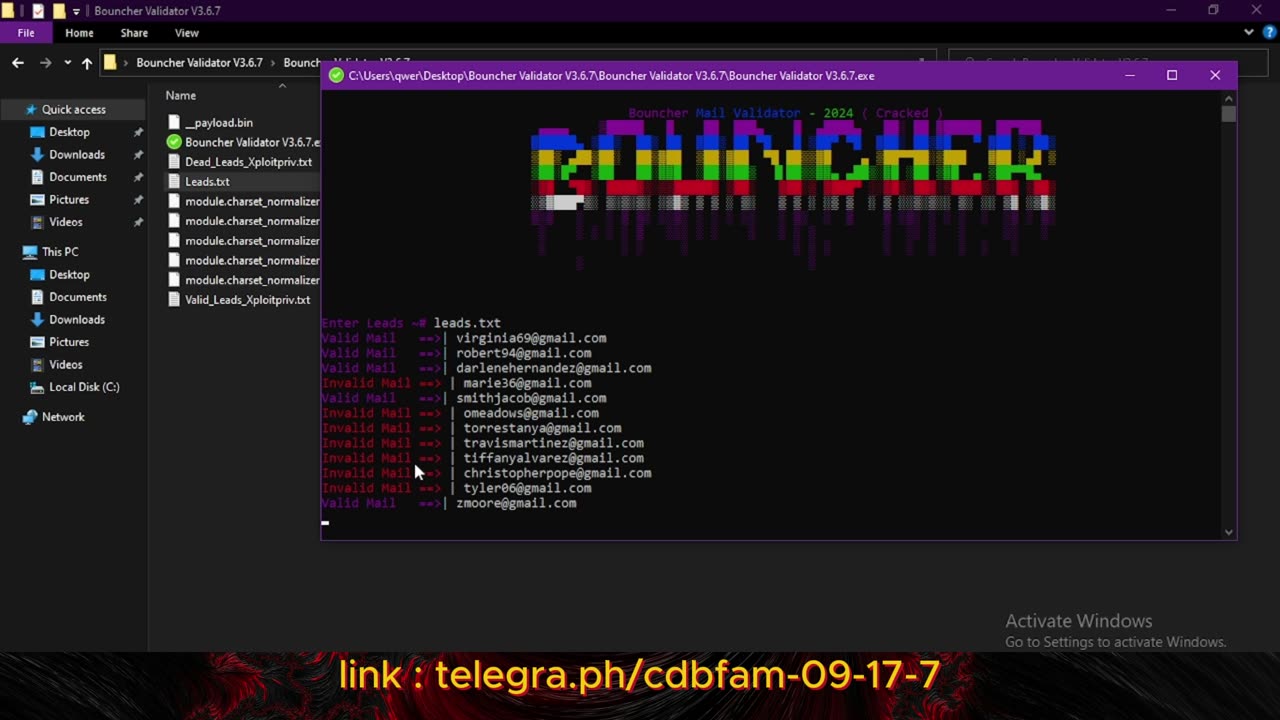Go forward using the Explorer forward arrow
Screen dimensions: 1280x720
pyautogui.click(x=45, y=63)
